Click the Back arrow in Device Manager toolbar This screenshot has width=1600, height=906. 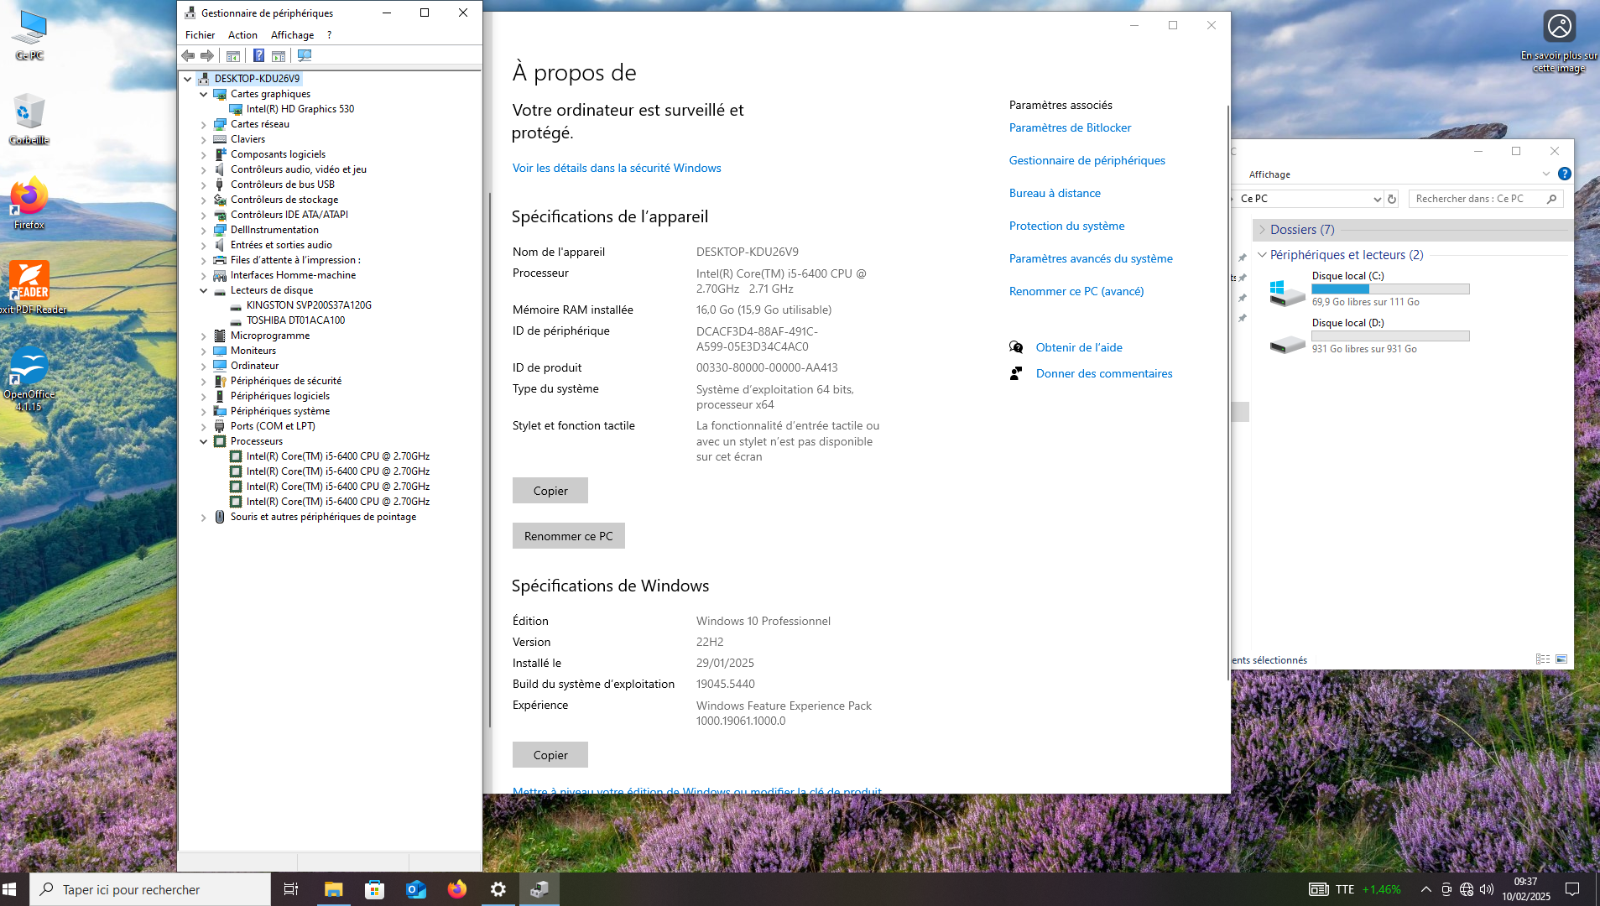[x=188, y=56]
